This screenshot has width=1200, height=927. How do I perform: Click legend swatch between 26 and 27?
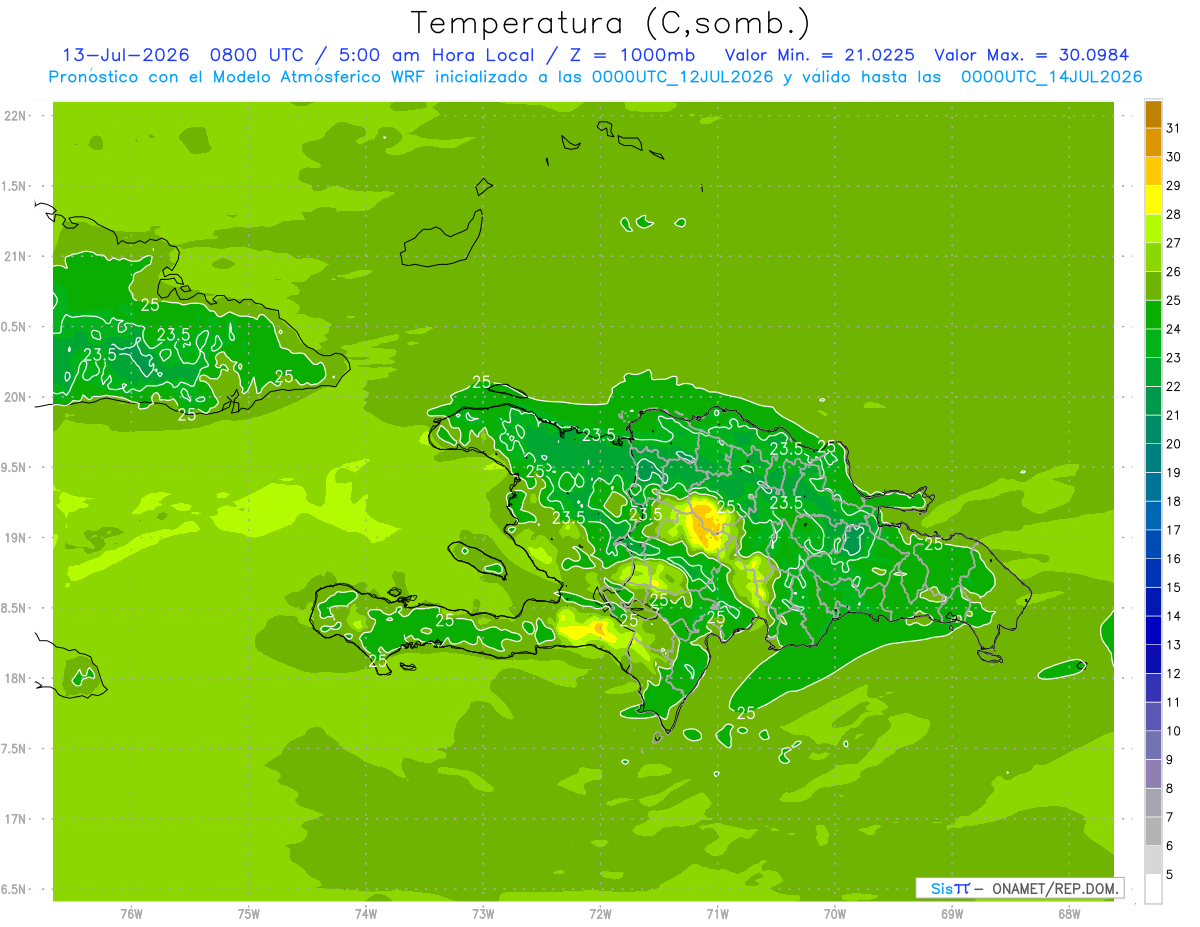(x=1153, y=258)
